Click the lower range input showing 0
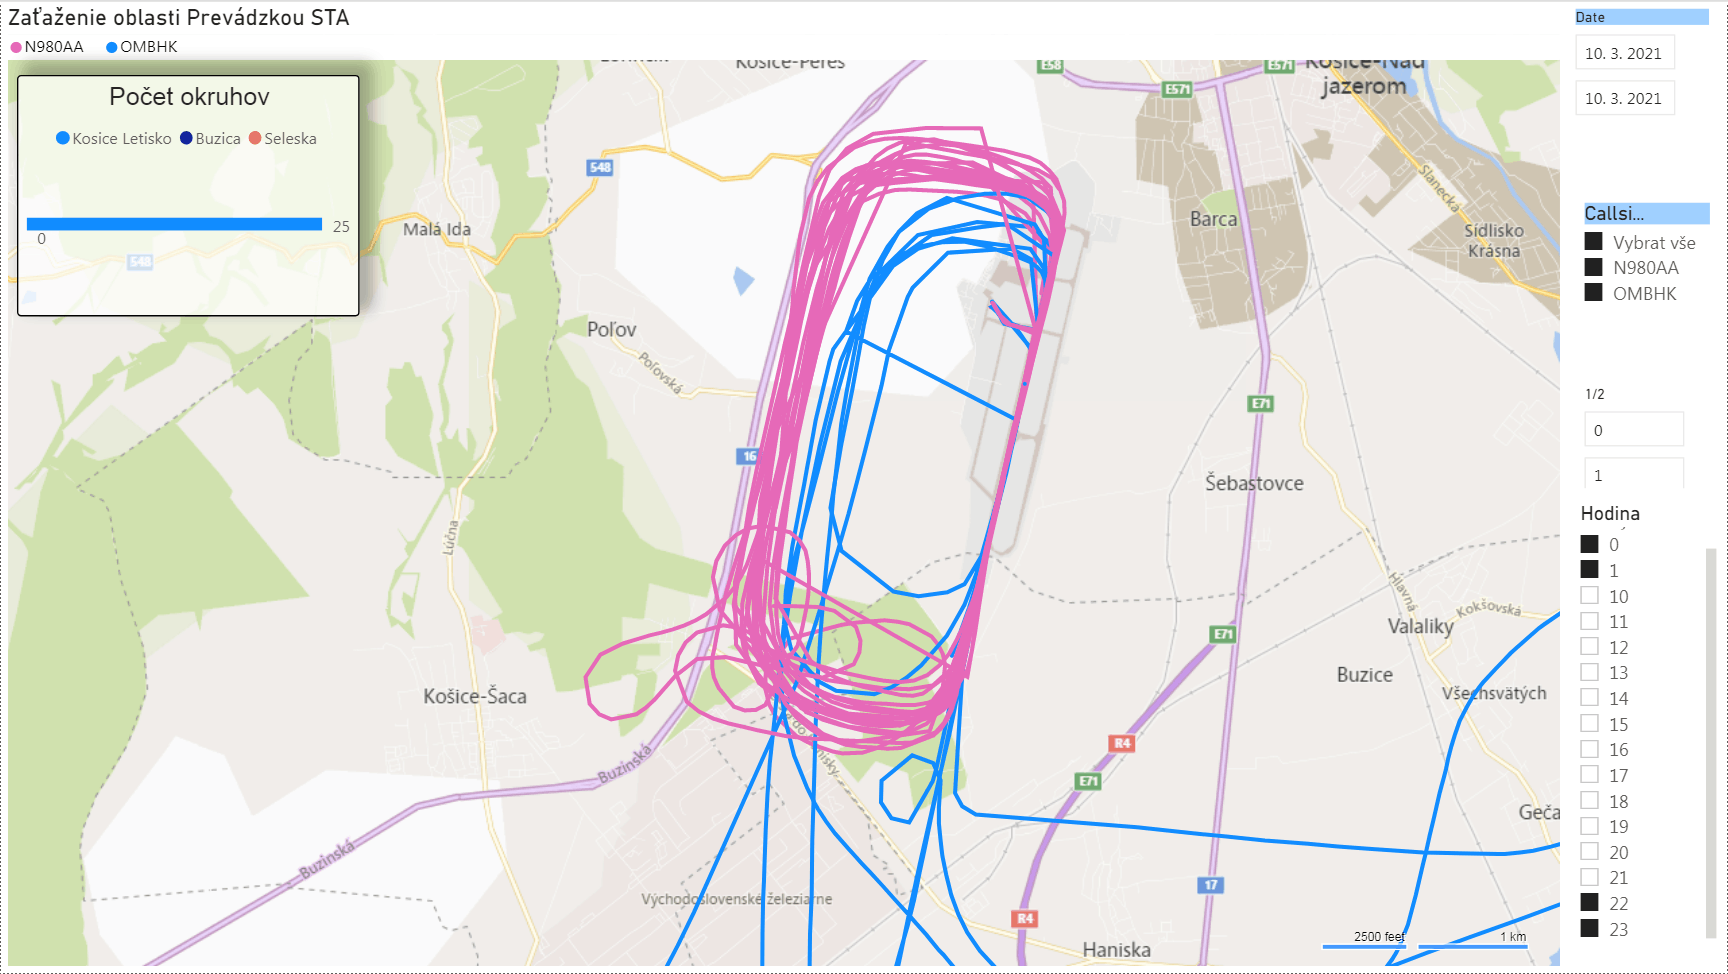 point(1634,430)
